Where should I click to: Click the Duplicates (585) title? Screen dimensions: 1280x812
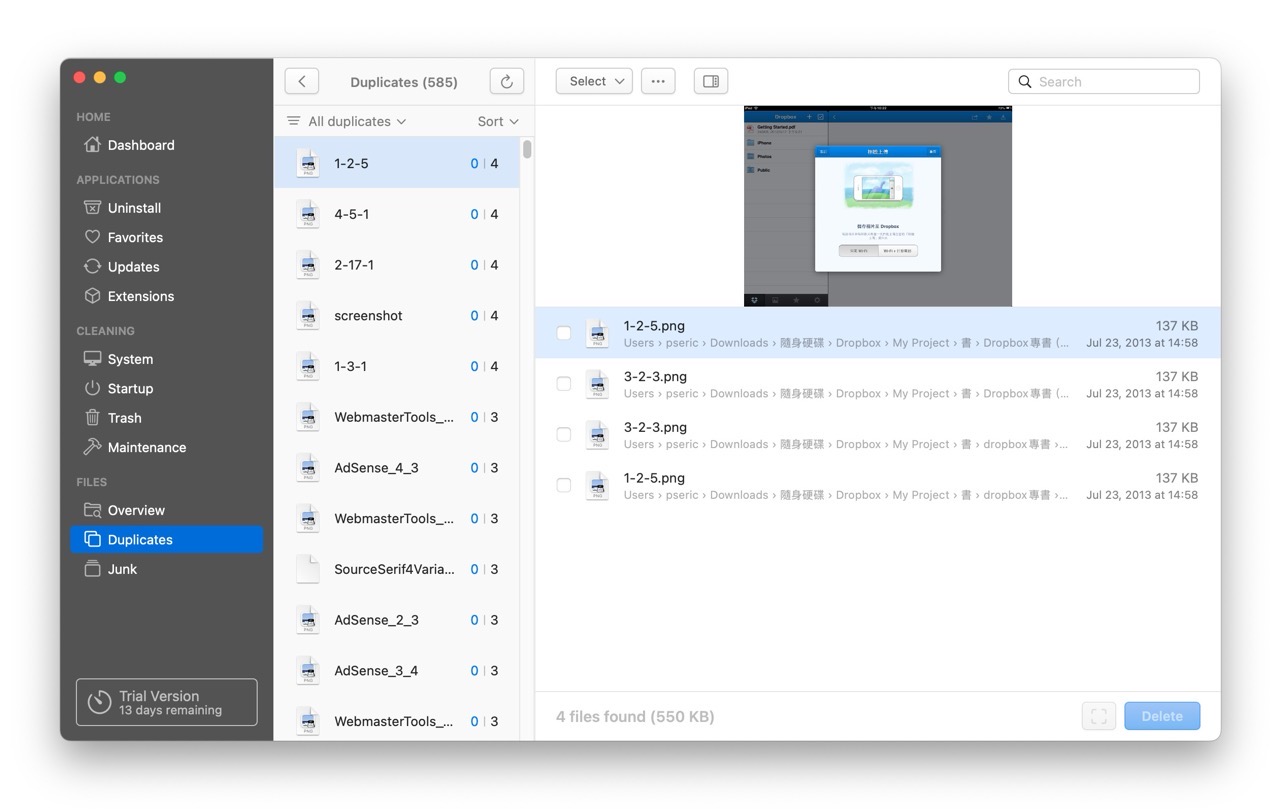tap(404, 82)
